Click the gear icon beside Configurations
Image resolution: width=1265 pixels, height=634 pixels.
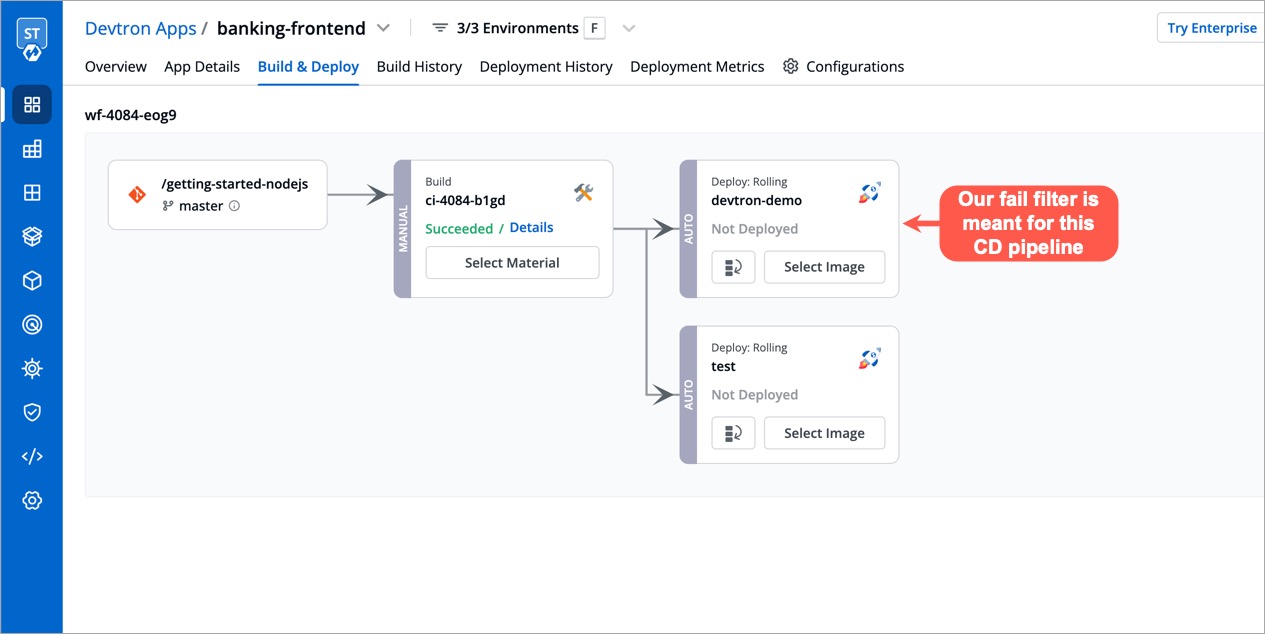(x=790, y=66)
